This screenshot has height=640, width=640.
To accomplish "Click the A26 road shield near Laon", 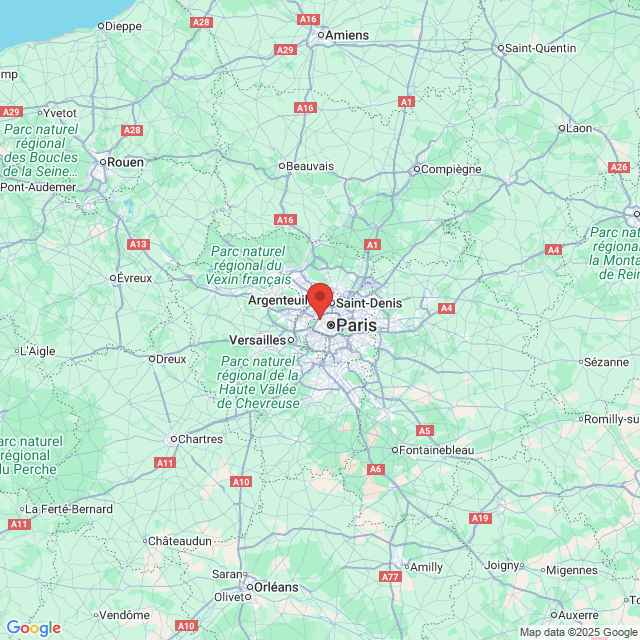I will tap(619, 167).
